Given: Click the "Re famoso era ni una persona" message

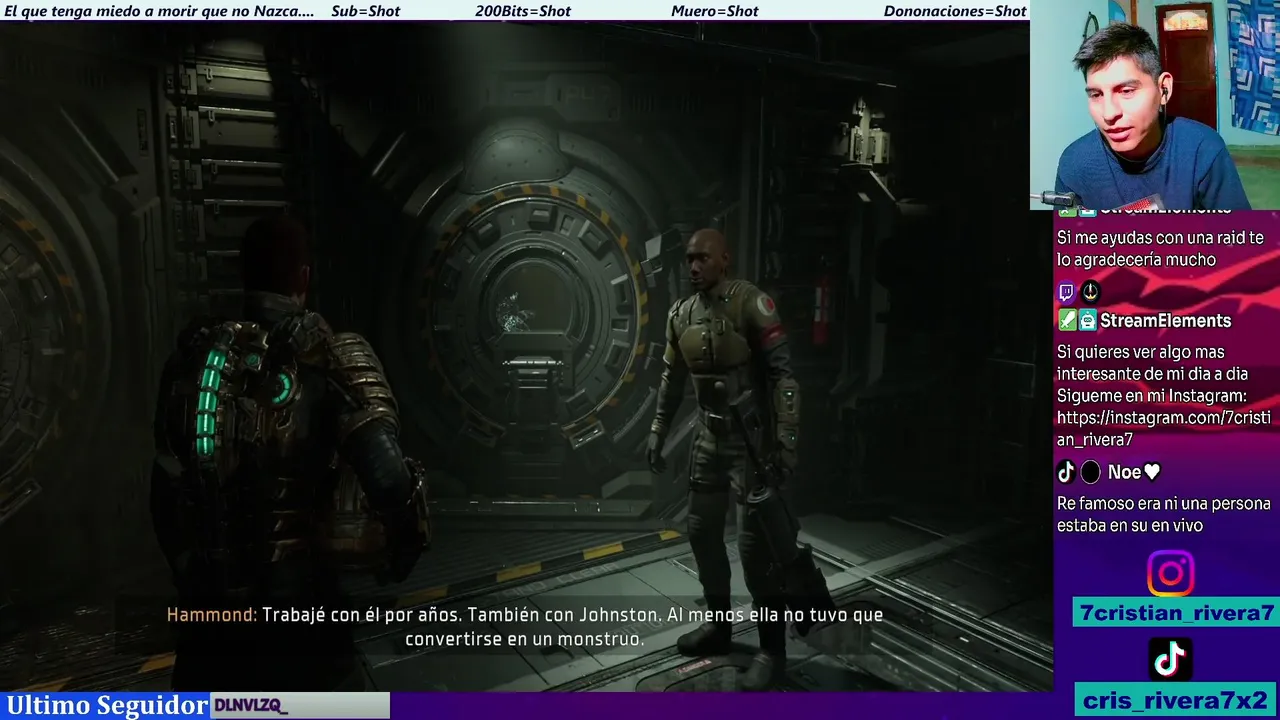Looking at the screenshot, I should (x=1163, y=515).
